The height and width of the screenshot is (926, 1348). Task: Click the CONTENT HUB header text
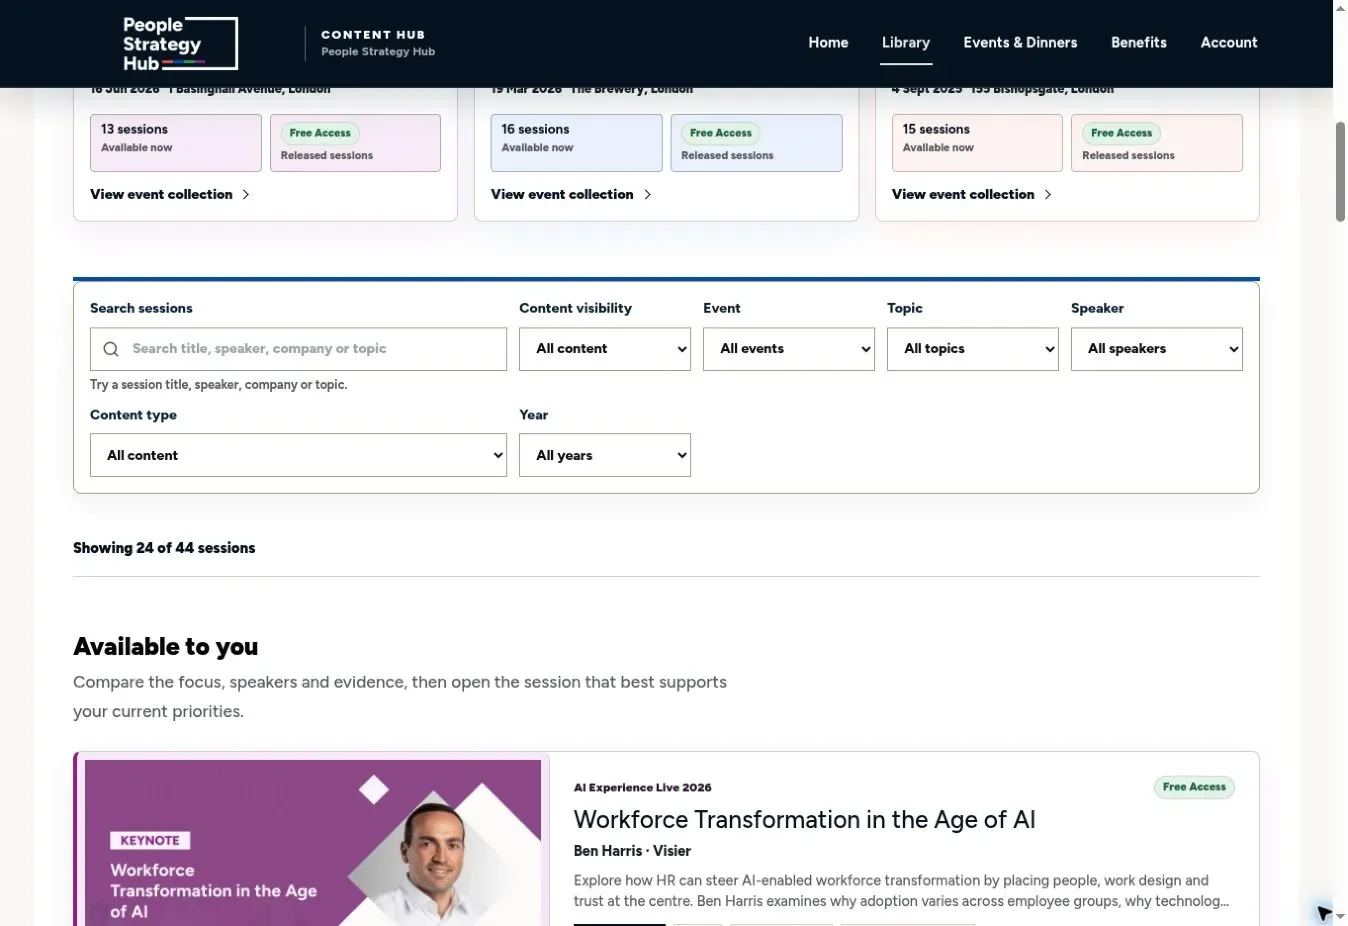tap(373, 34)
